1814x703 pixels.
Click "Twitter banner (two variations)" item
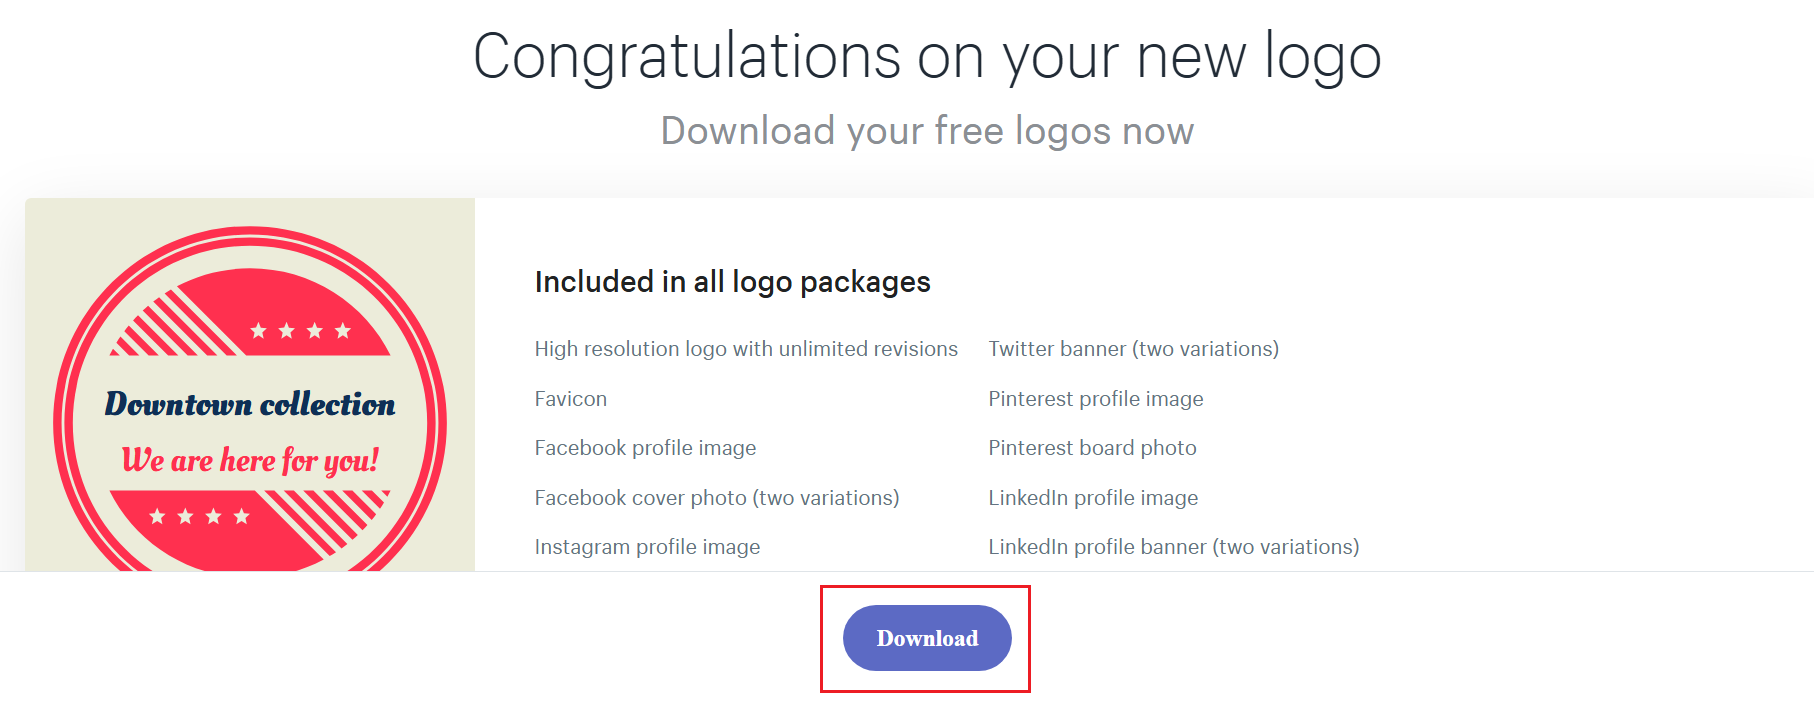click(1133, 349)
